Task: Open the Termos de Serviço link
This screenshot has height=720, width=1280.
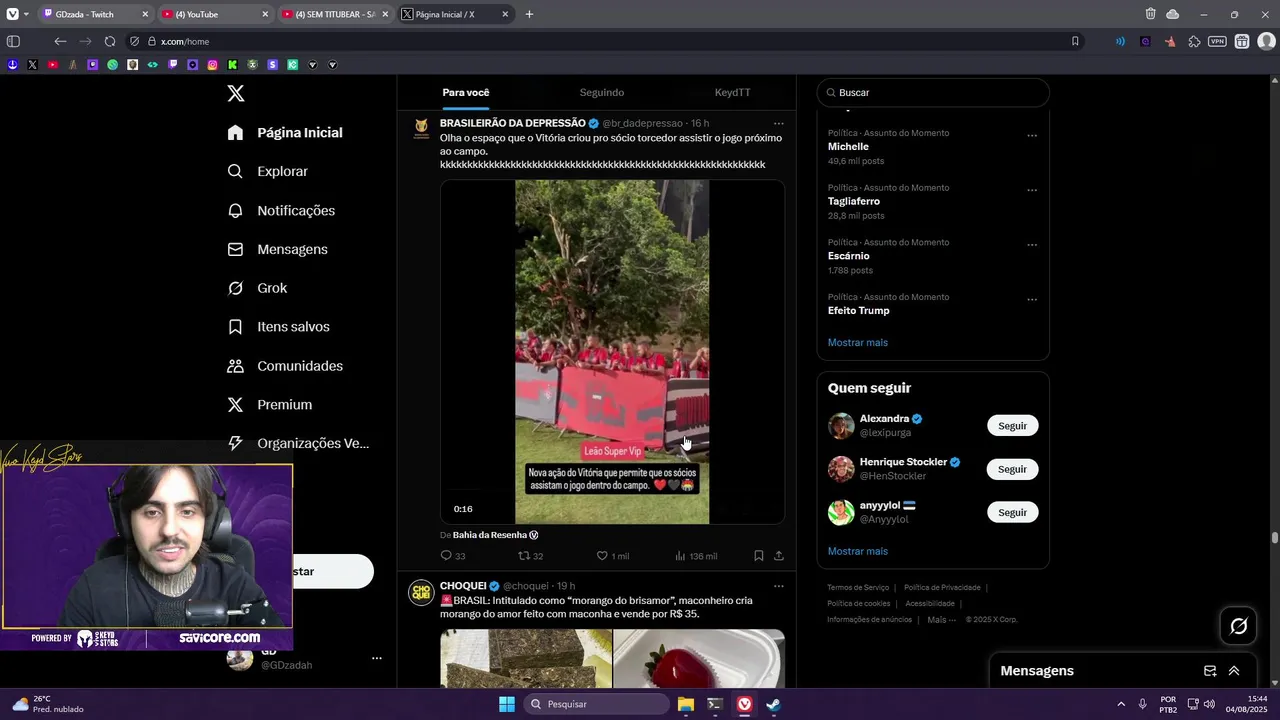Action: pos(857,587)
